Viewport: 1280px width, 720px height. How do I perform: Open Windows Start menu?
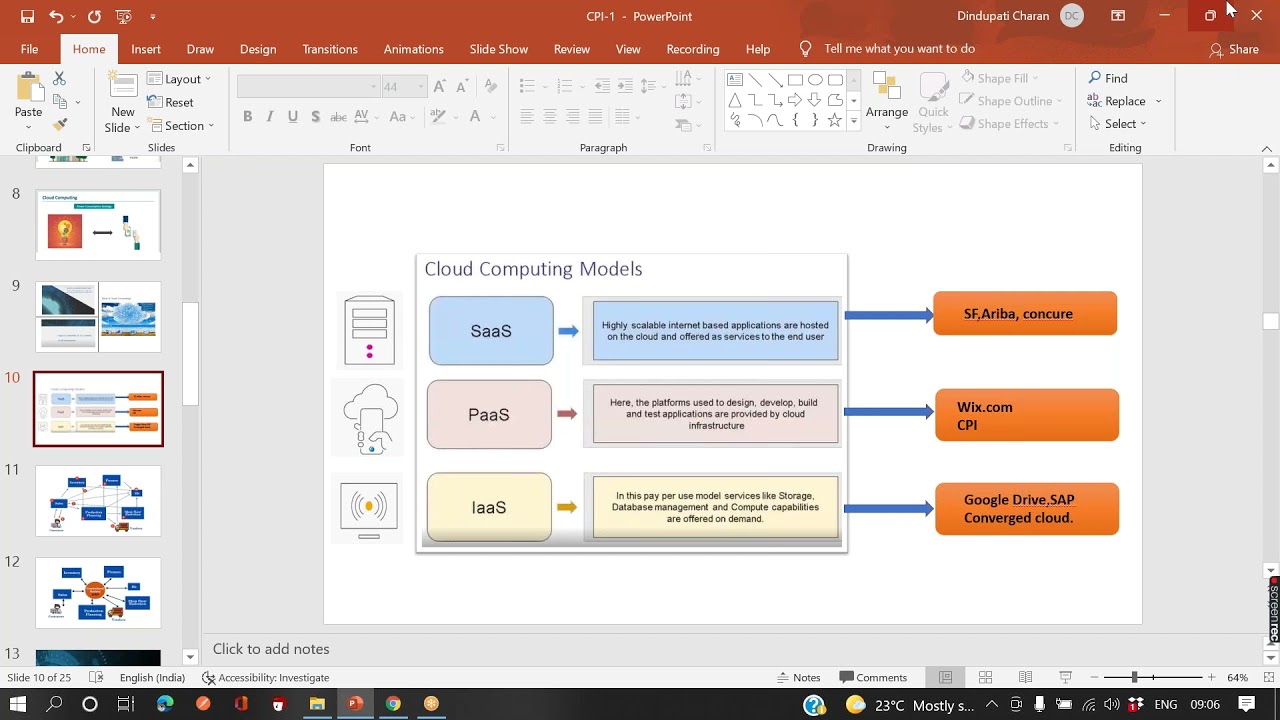pos(17,704)
